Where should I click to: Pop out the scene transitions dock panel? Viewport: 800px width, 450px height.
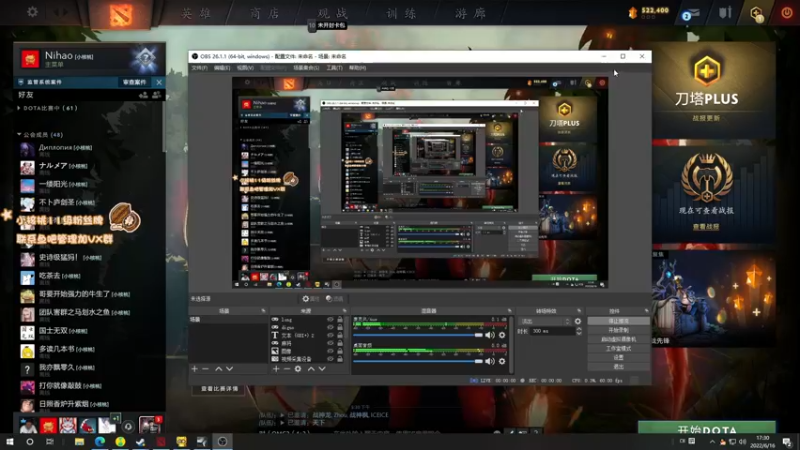click(x=579, y=311)
